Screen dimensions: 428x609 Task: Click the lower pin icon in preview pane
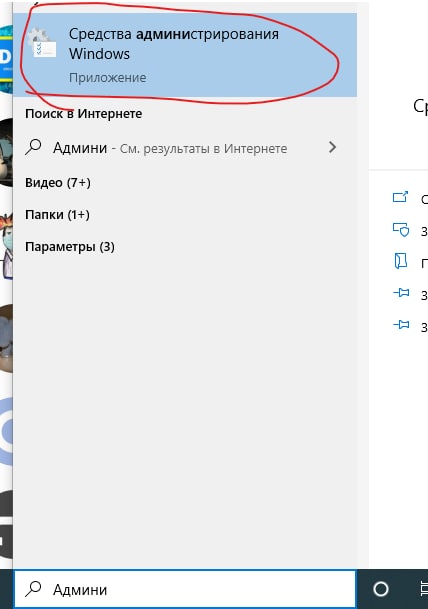point(401,324)
